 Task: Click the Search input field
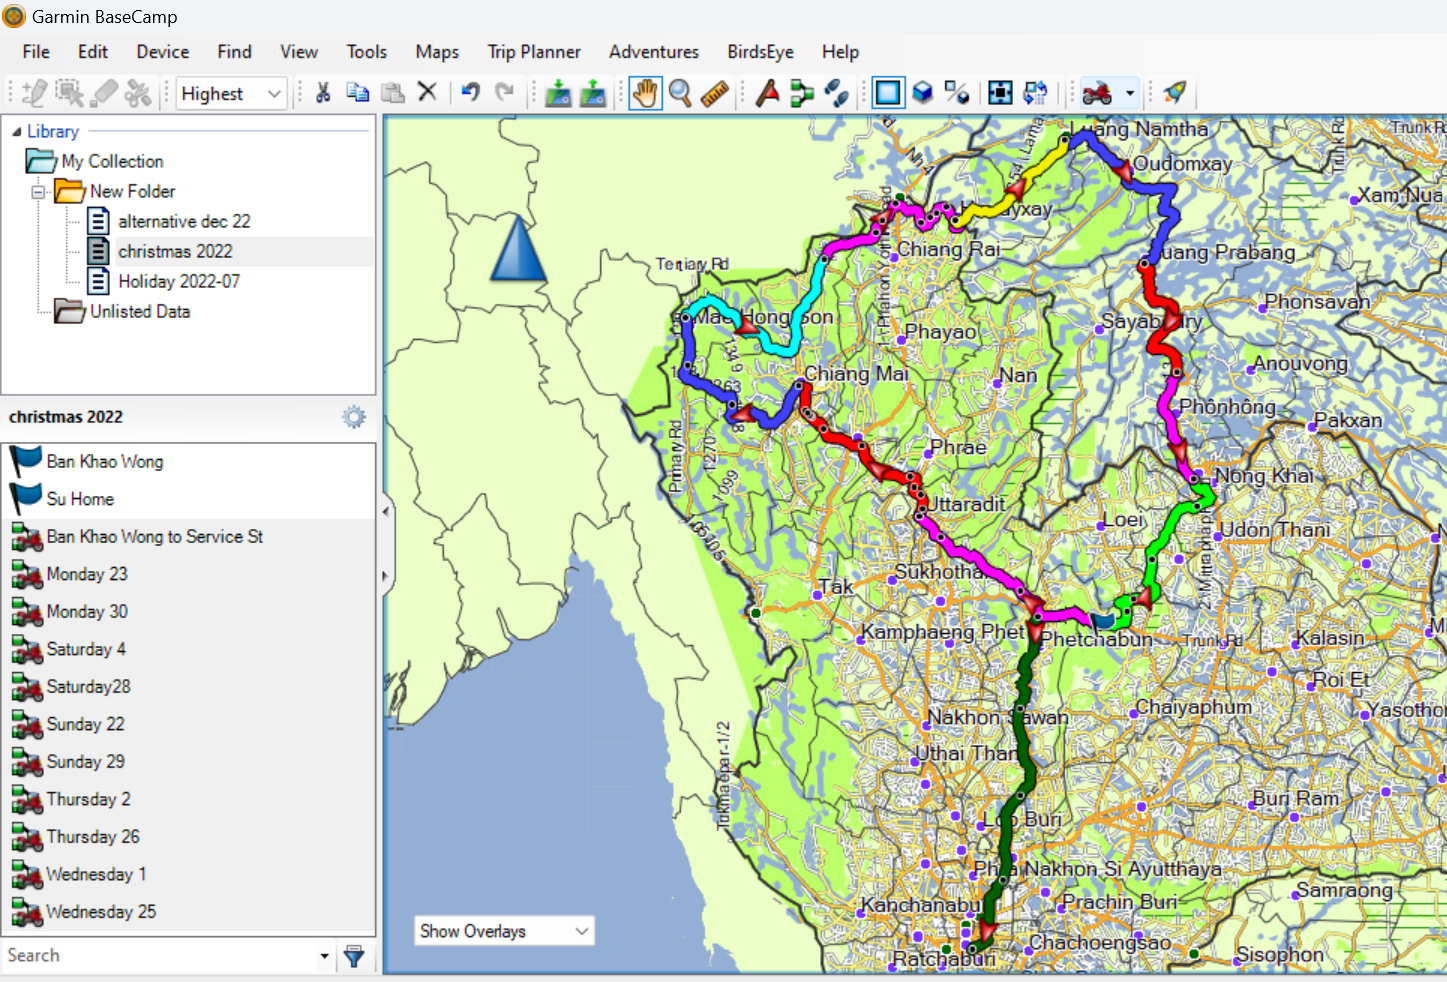click(x=160, y=955)
